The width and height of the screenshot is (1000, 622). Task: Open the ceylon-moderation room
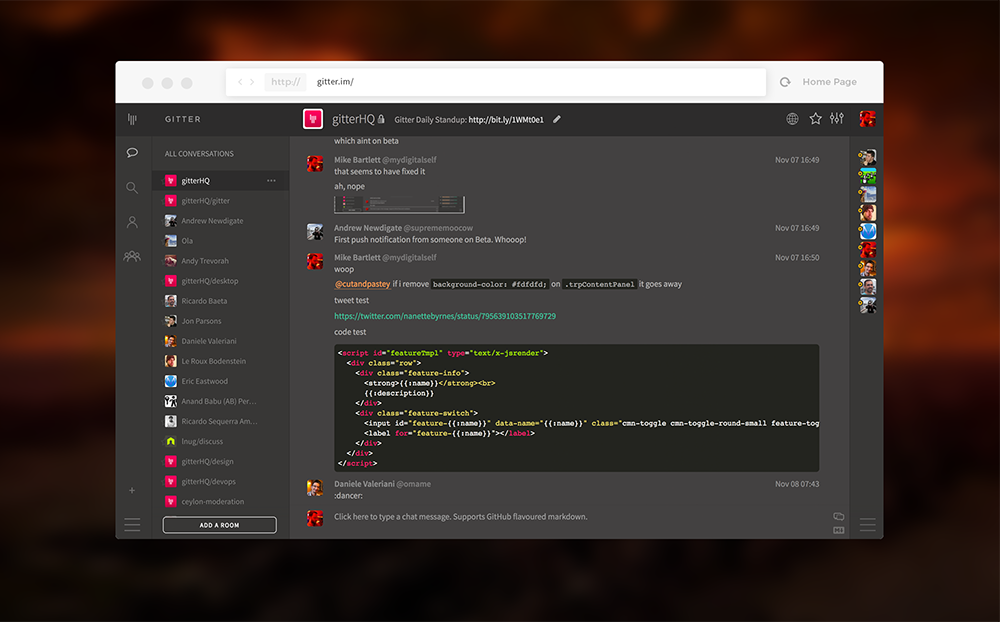click(x=215, y=501)
